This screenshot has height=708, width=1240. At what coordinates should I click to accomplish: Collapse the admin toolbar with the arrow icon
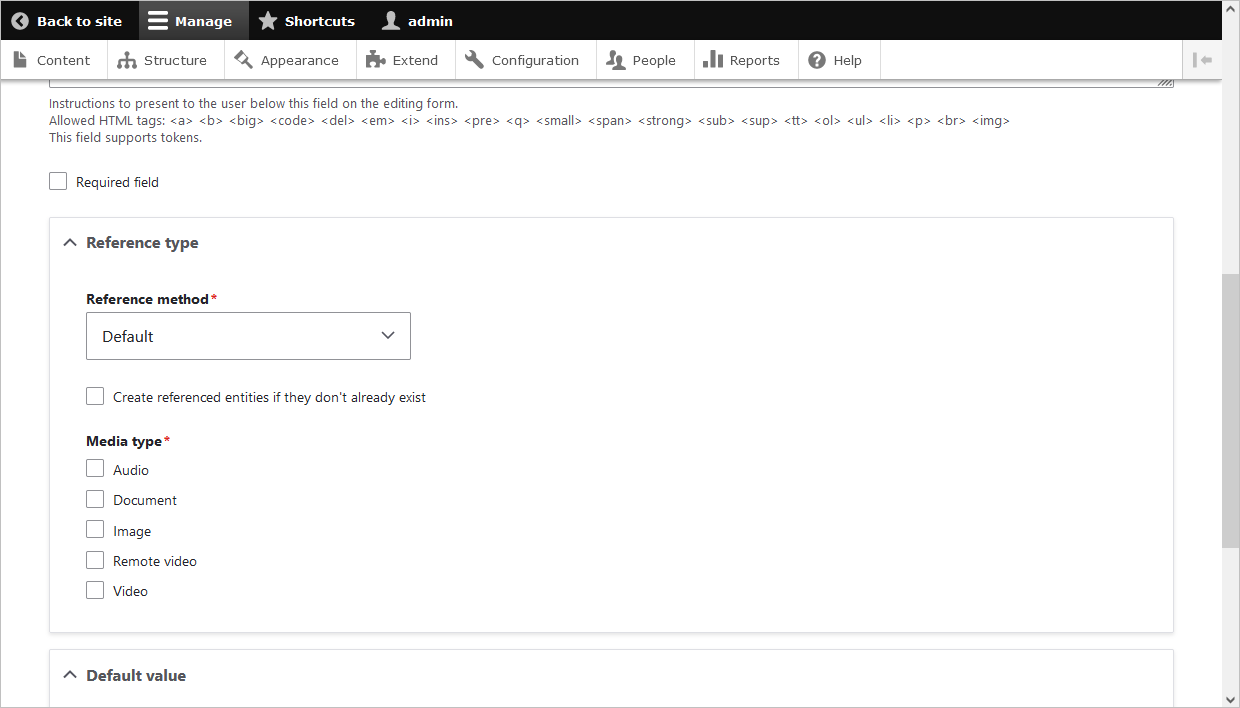[1203, 59]
